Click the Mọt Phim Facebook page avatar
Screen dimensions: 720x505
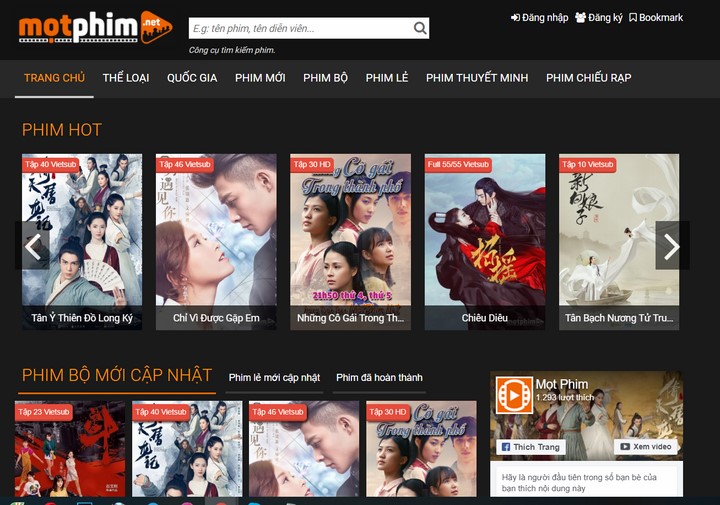click(x=514, y=395)
